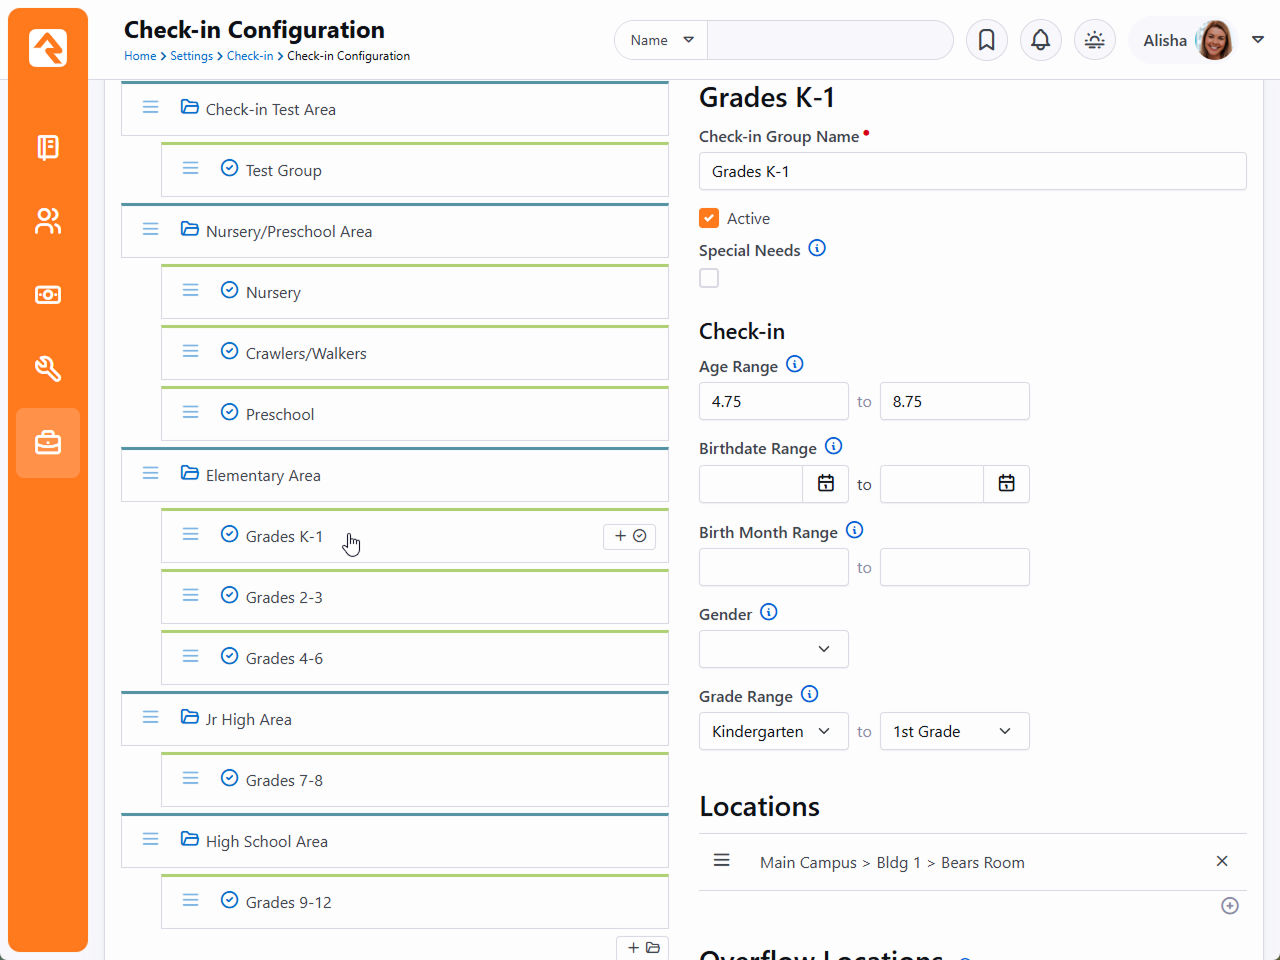Open the Tools wrench in the sidebar
This screenshot has height=960, width=1280.
tap(48, 369)
